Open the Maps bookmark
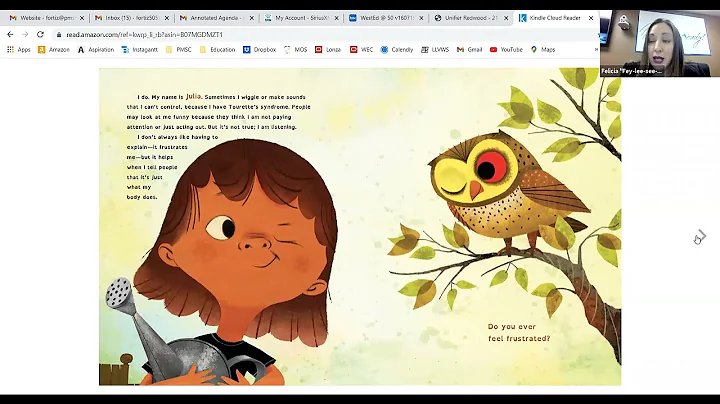Image resolution: width=720 pixels, height=404 pixels. [543, 50]
